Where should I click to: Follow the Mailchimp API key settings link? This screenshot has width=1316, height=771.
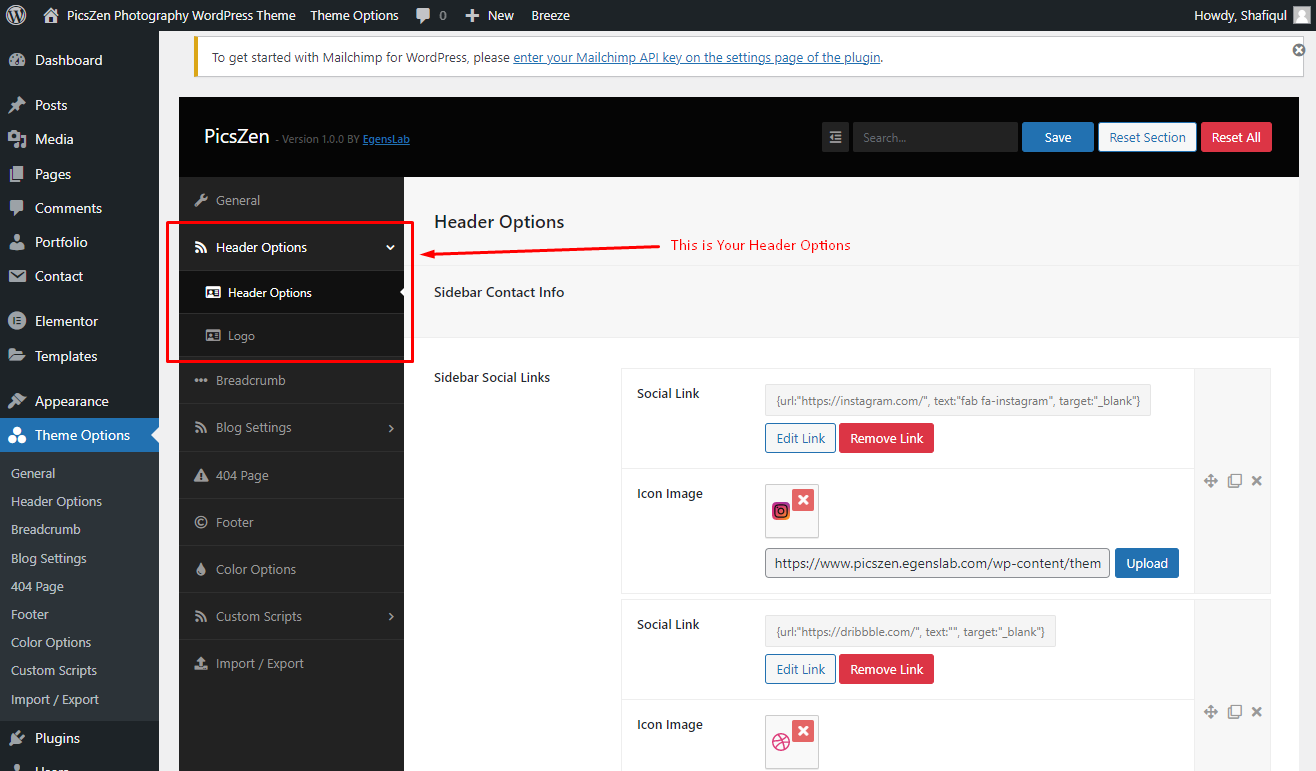pyautogui.click(x=697, y=57)
